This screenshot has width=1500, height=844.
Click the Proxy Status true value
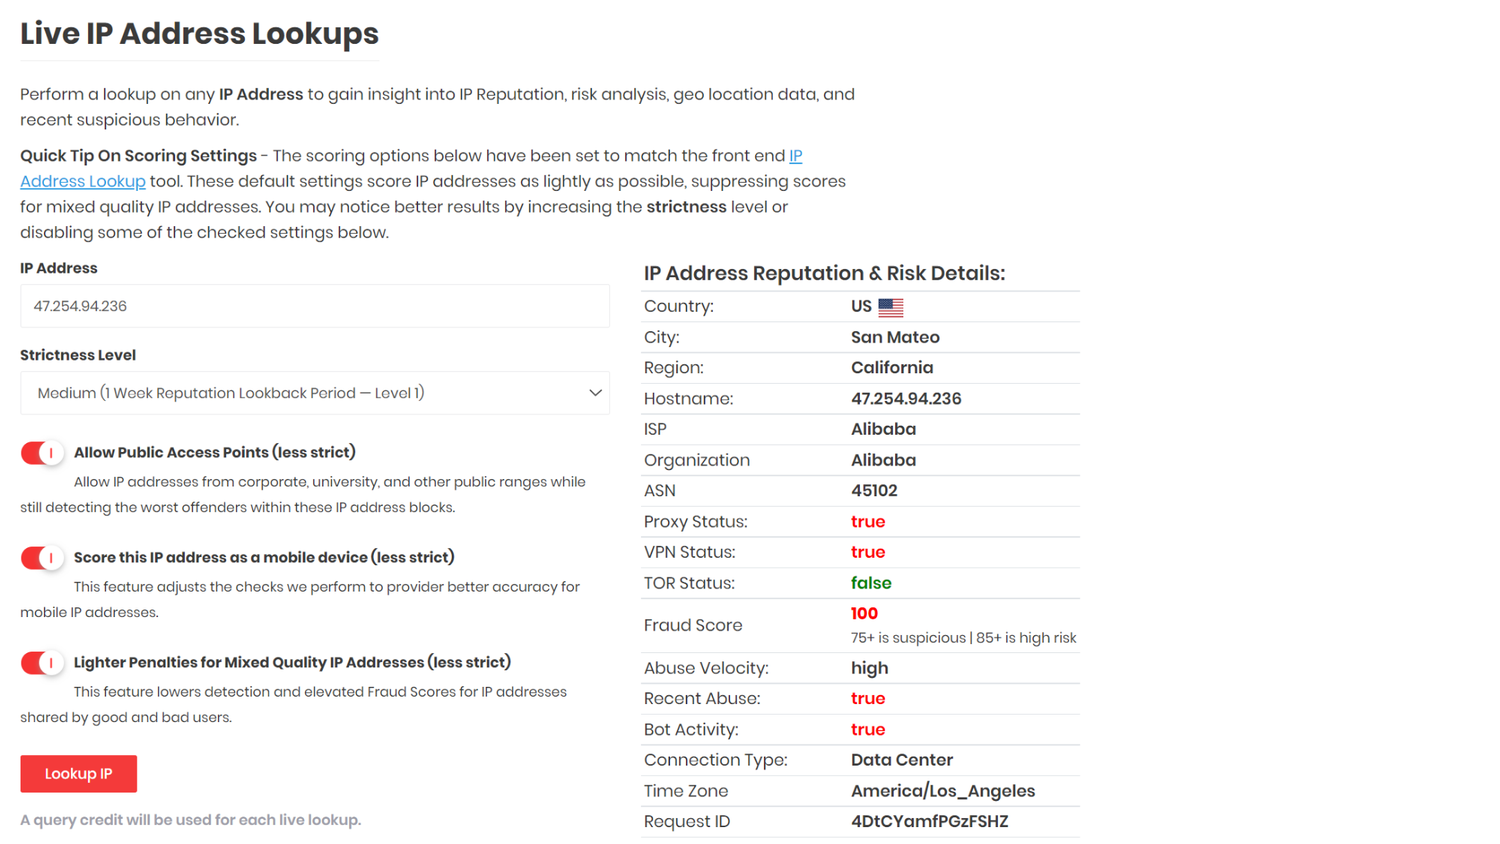coord(866,521)
